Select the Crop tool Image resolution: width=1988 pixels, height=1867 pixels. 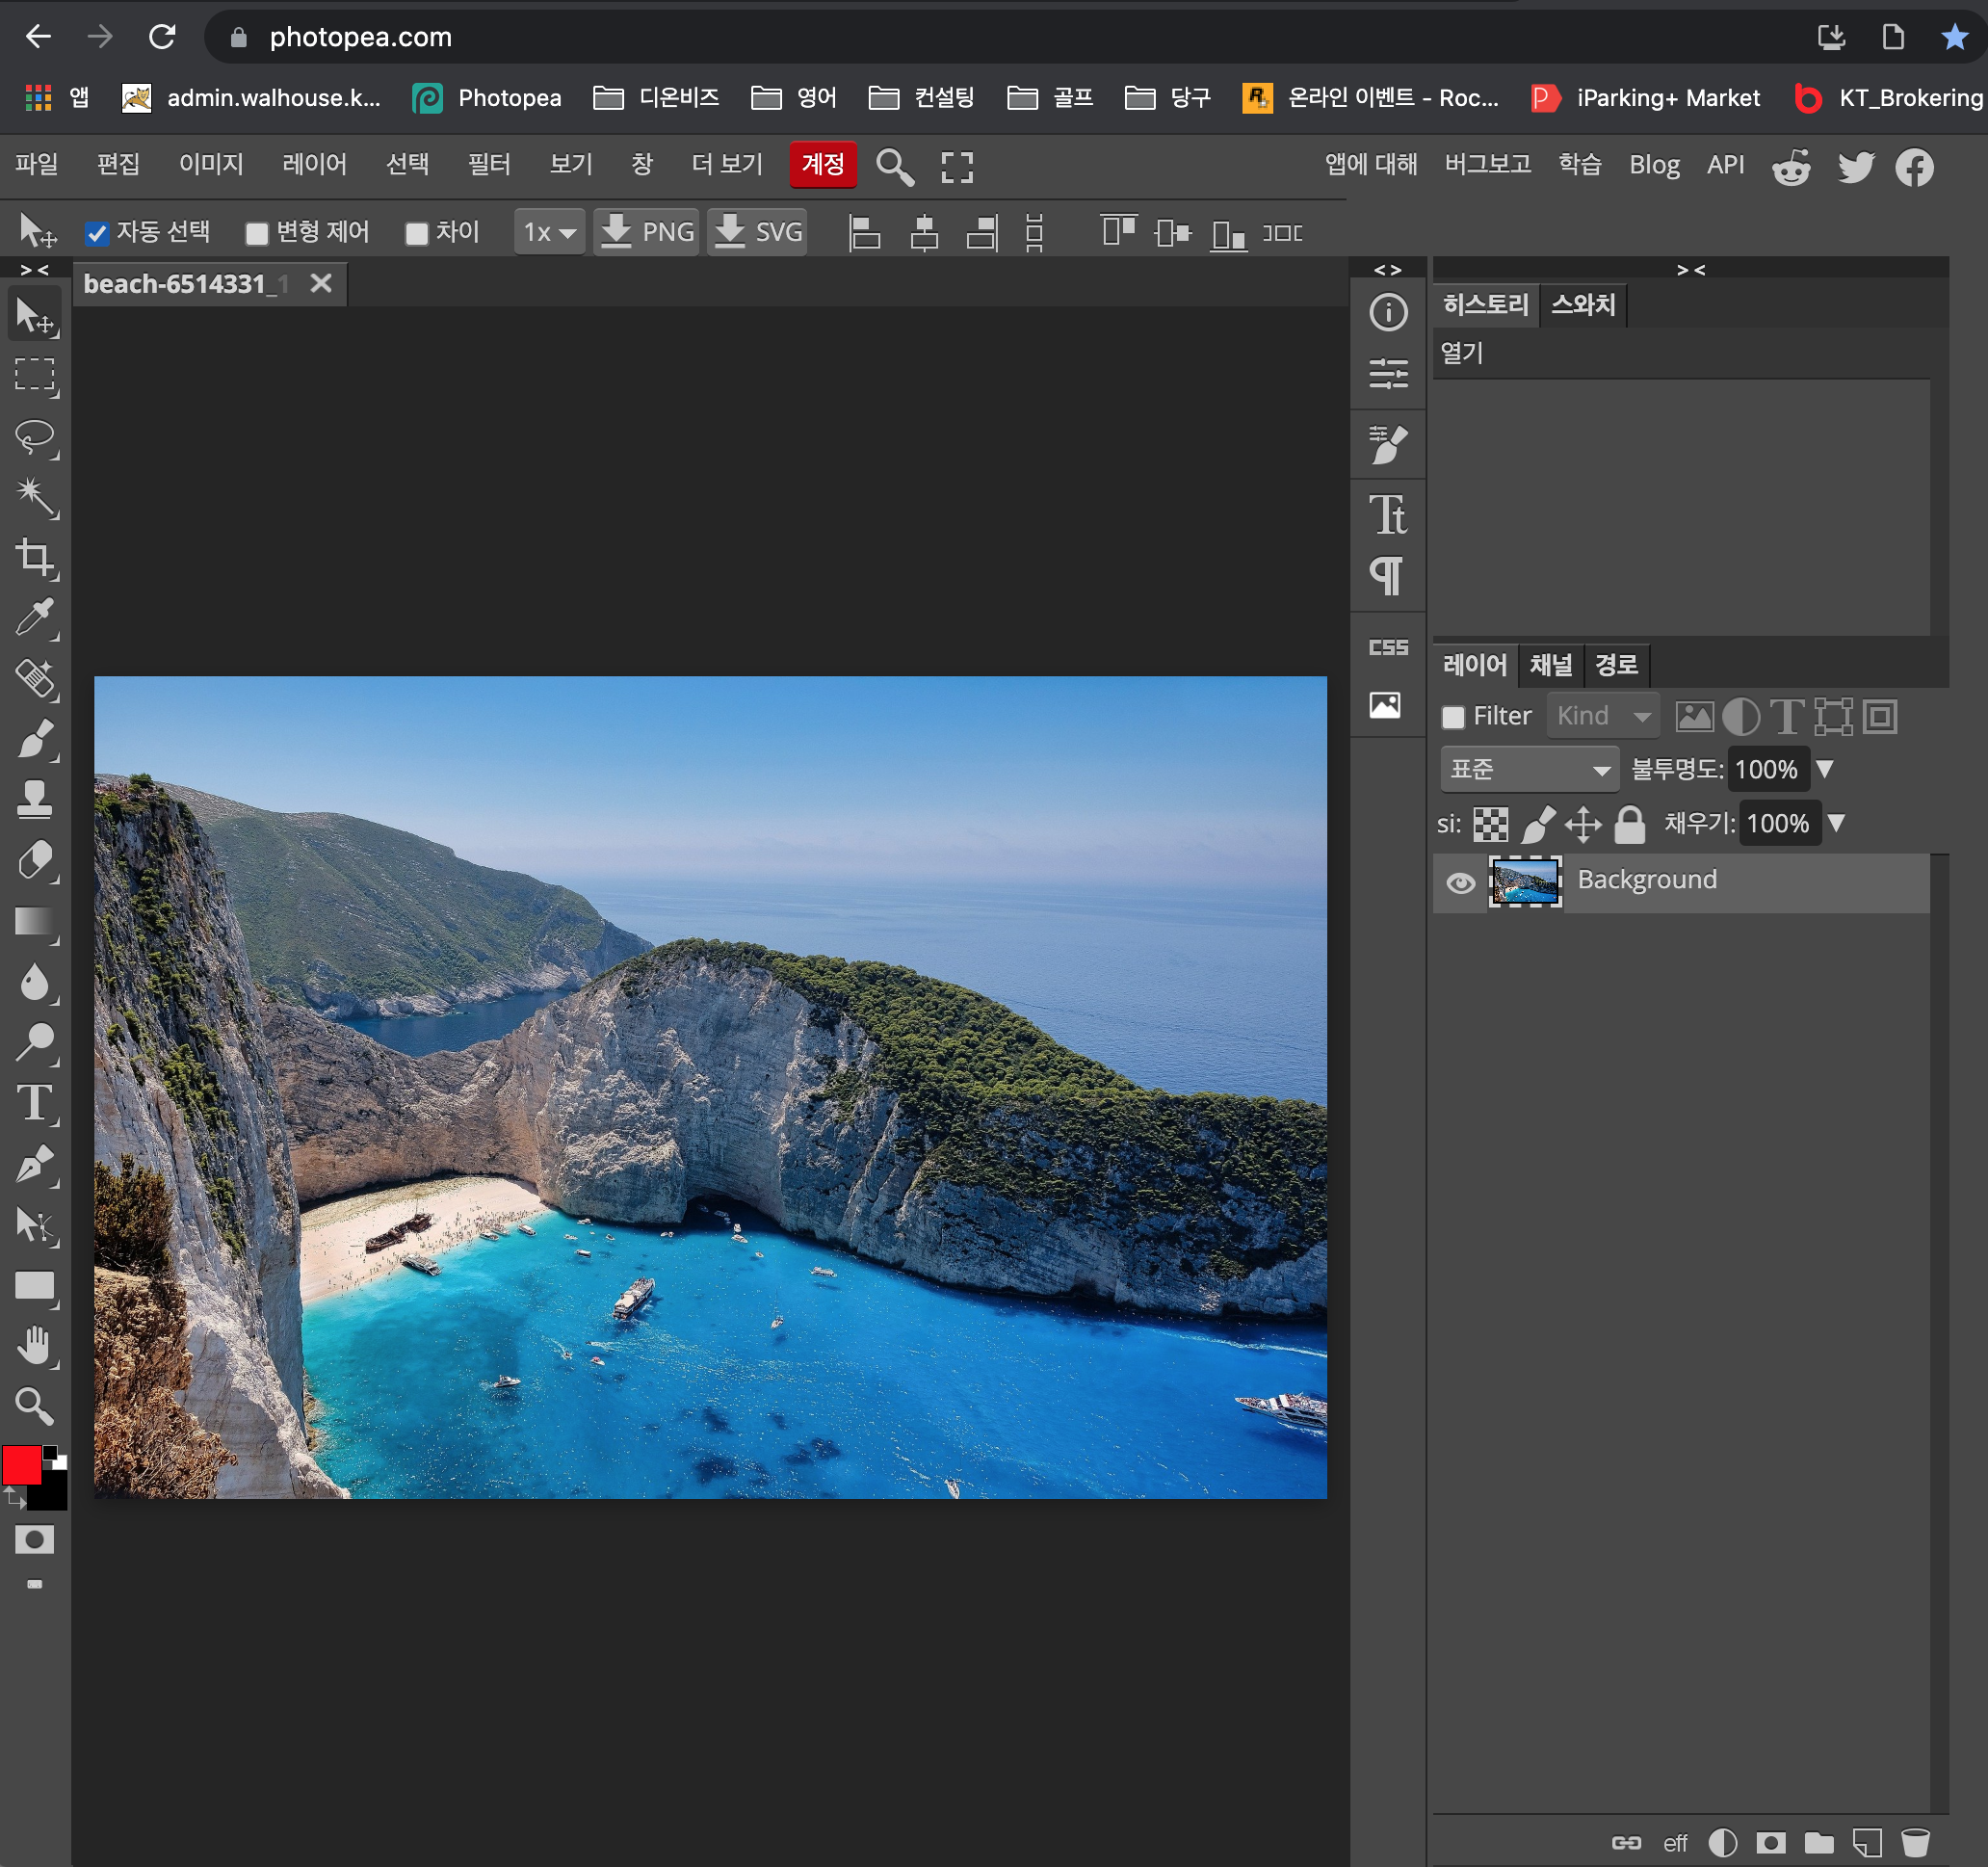pos(35,557)
